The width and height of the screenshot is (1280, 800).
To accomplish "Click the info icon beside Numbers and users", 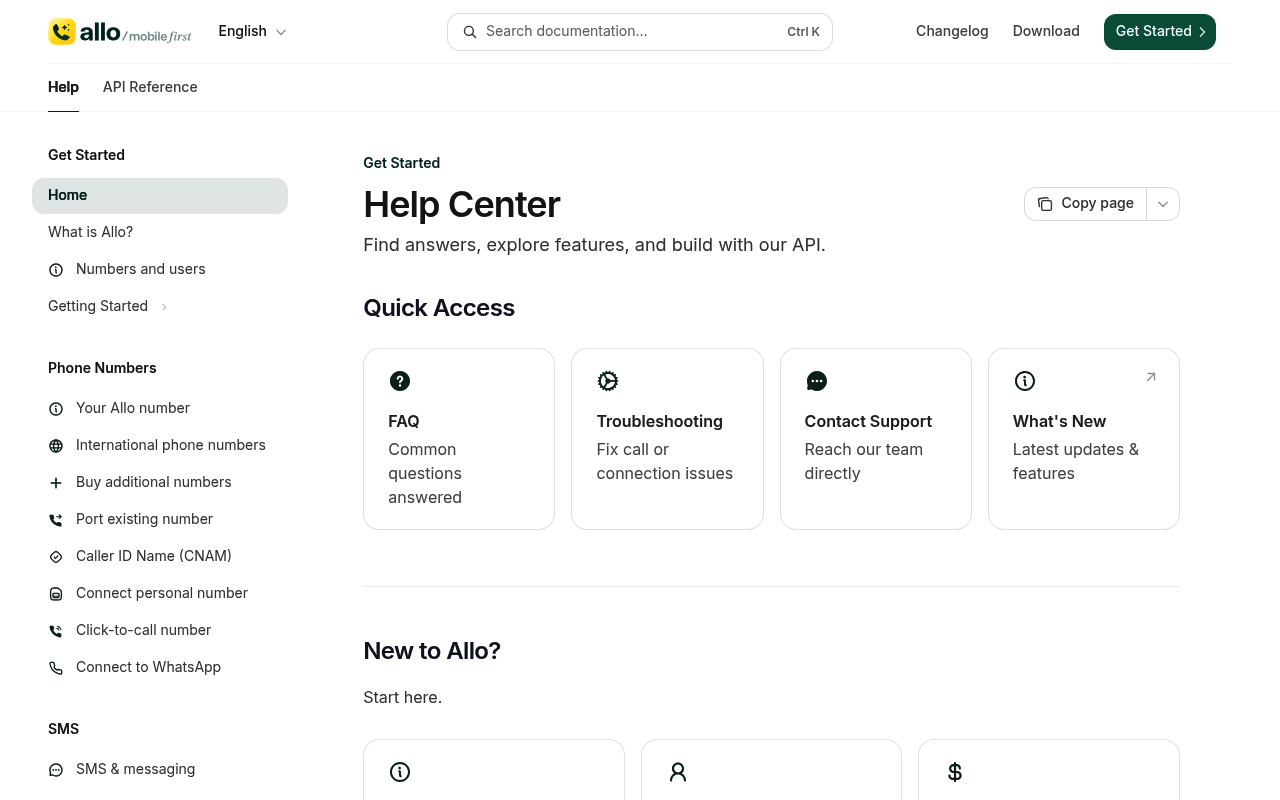I will tap(56, 270).
